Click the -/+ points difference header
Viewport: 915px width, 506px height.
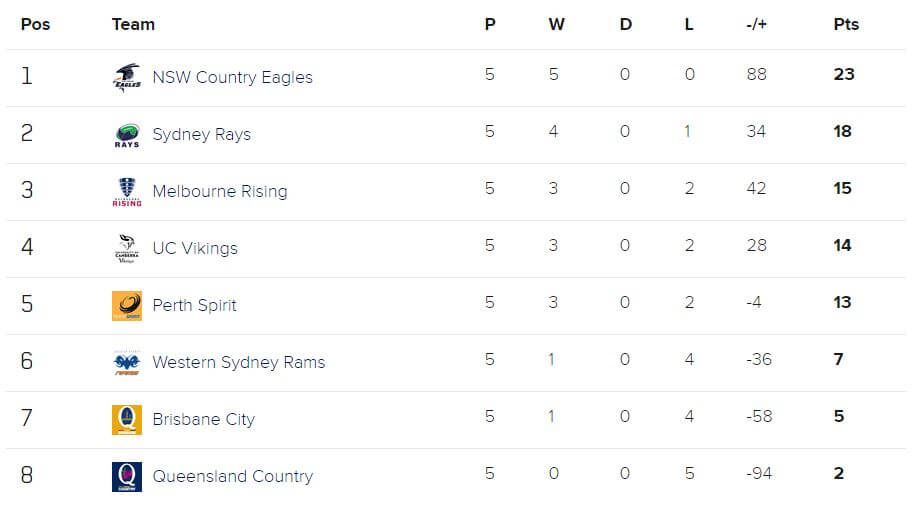click(x=756, y=25)
